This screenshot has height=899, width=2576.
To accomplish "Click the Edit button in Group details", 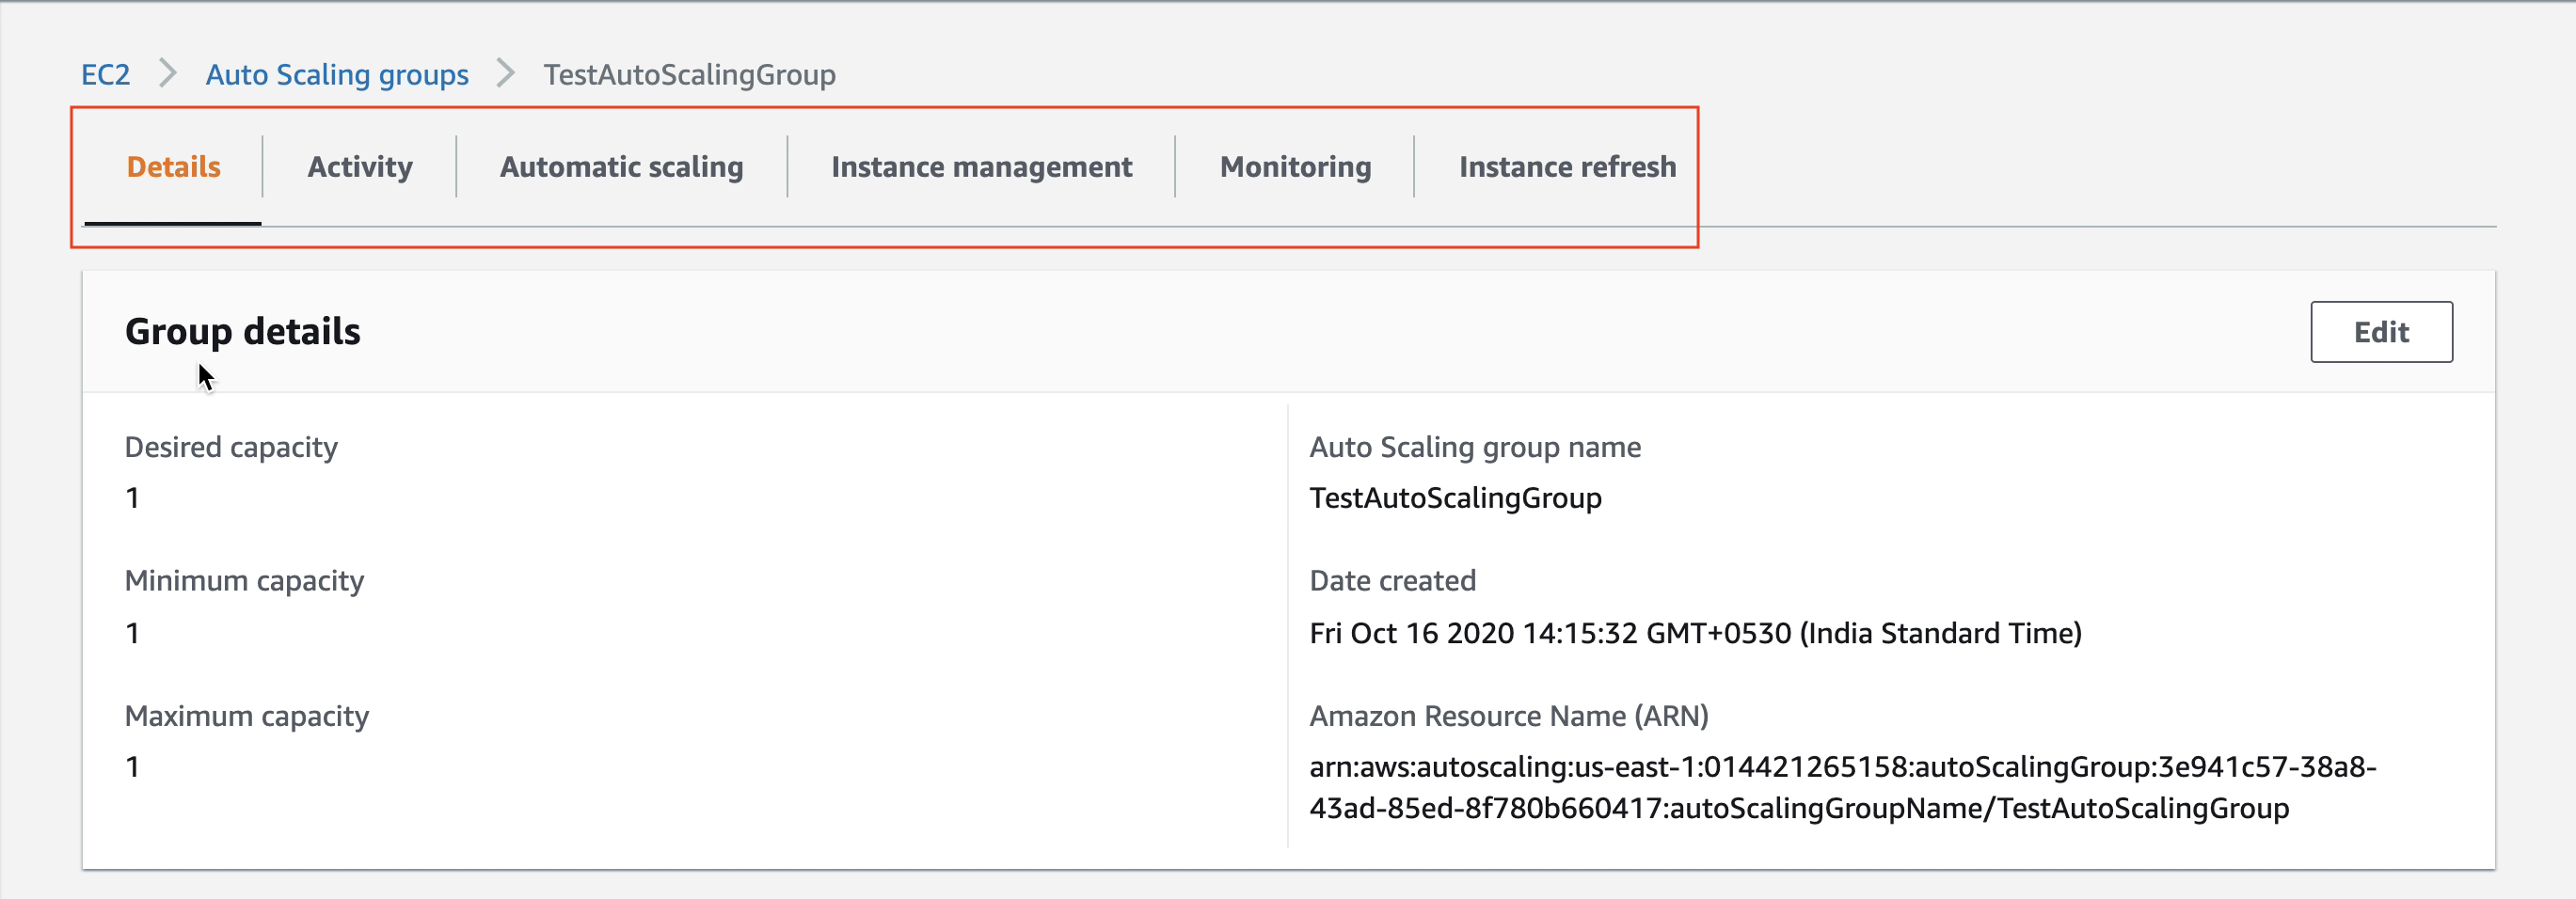I will (x=2381, y=332).
